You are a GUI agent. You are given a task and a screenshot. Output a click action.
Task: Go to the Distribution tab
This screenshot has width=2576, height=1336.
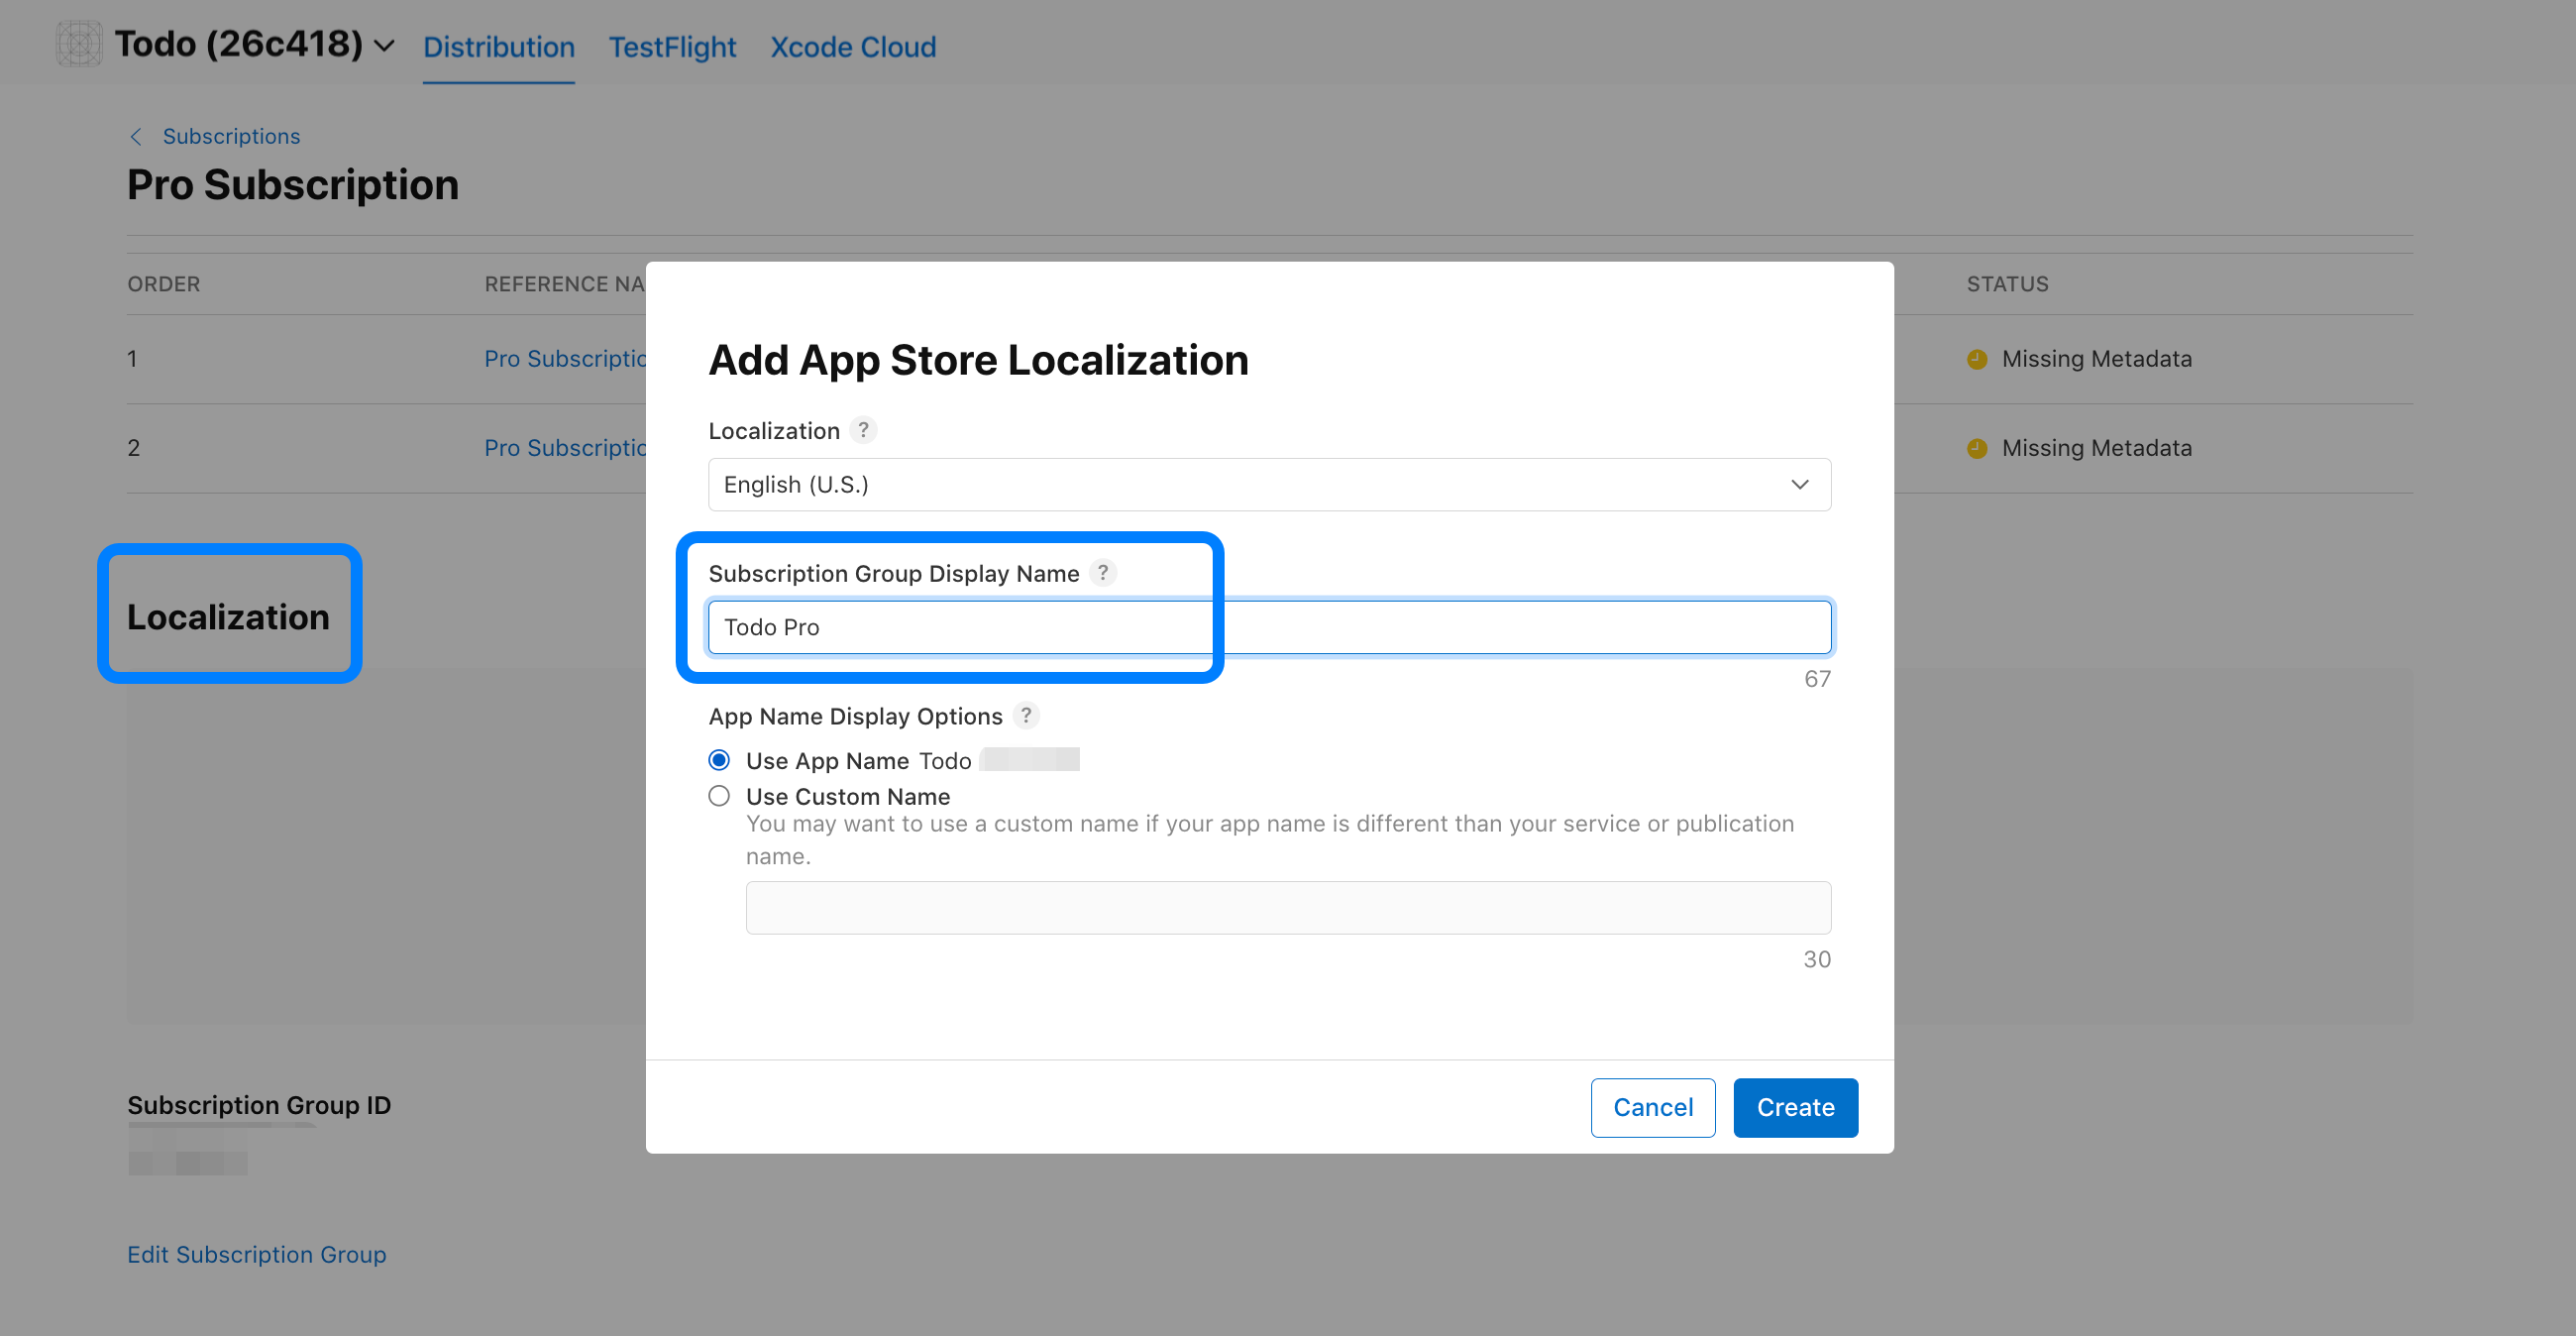[x=498, y=47]
